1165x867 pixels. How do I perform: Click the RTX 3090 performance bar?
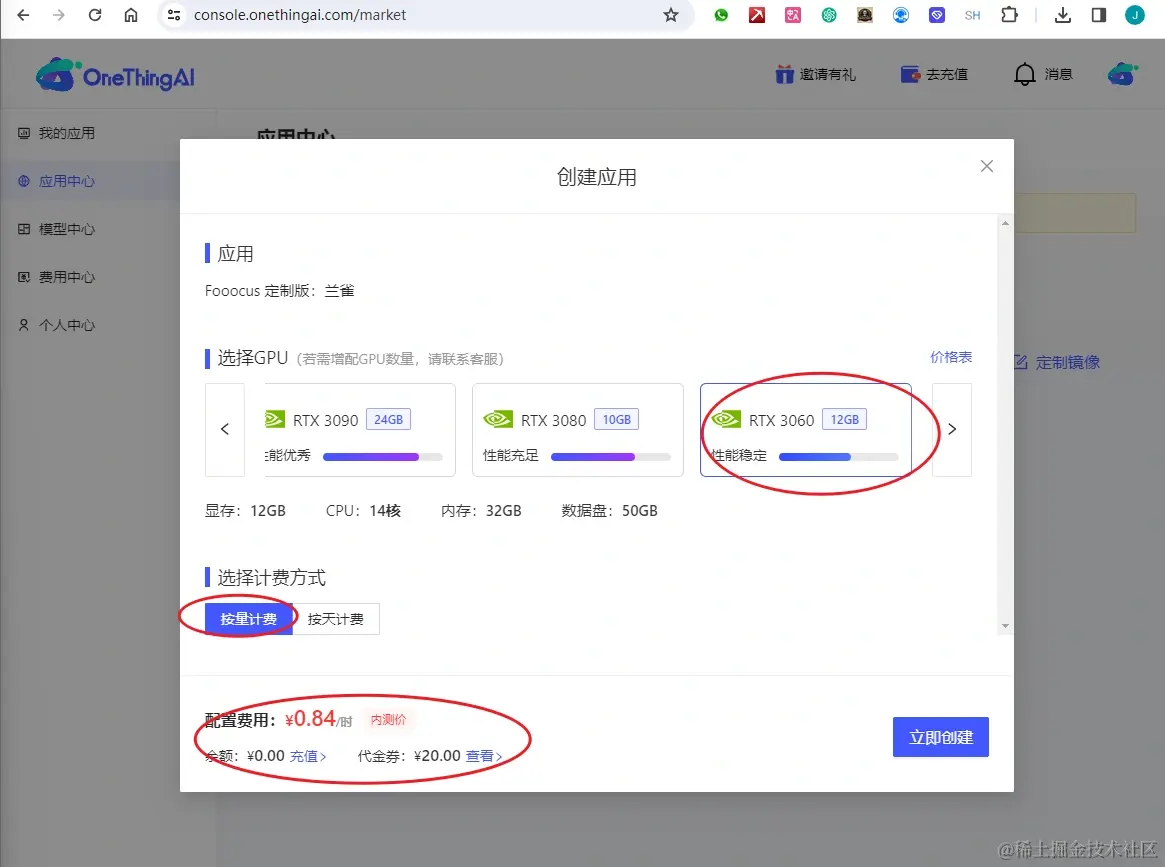click(x=383, y=457)
